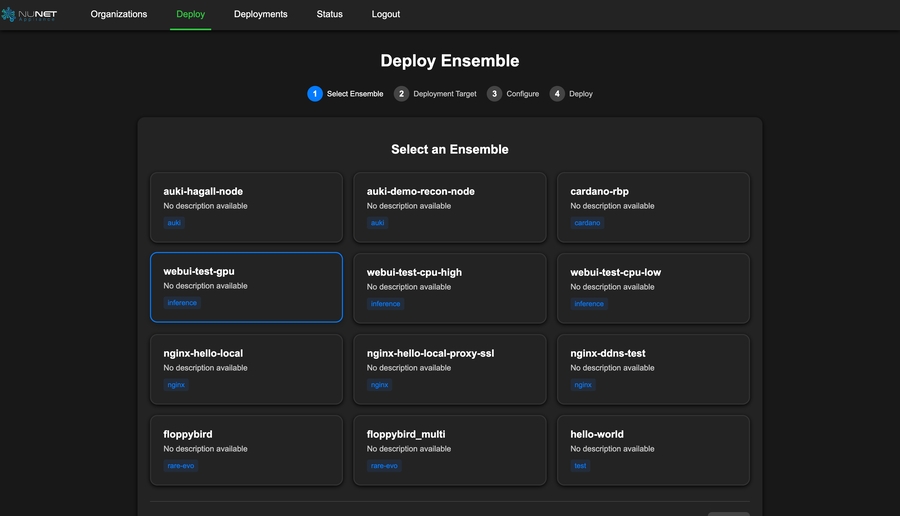Click step 2 Deployment Target circle

click(x=401, y=94)
